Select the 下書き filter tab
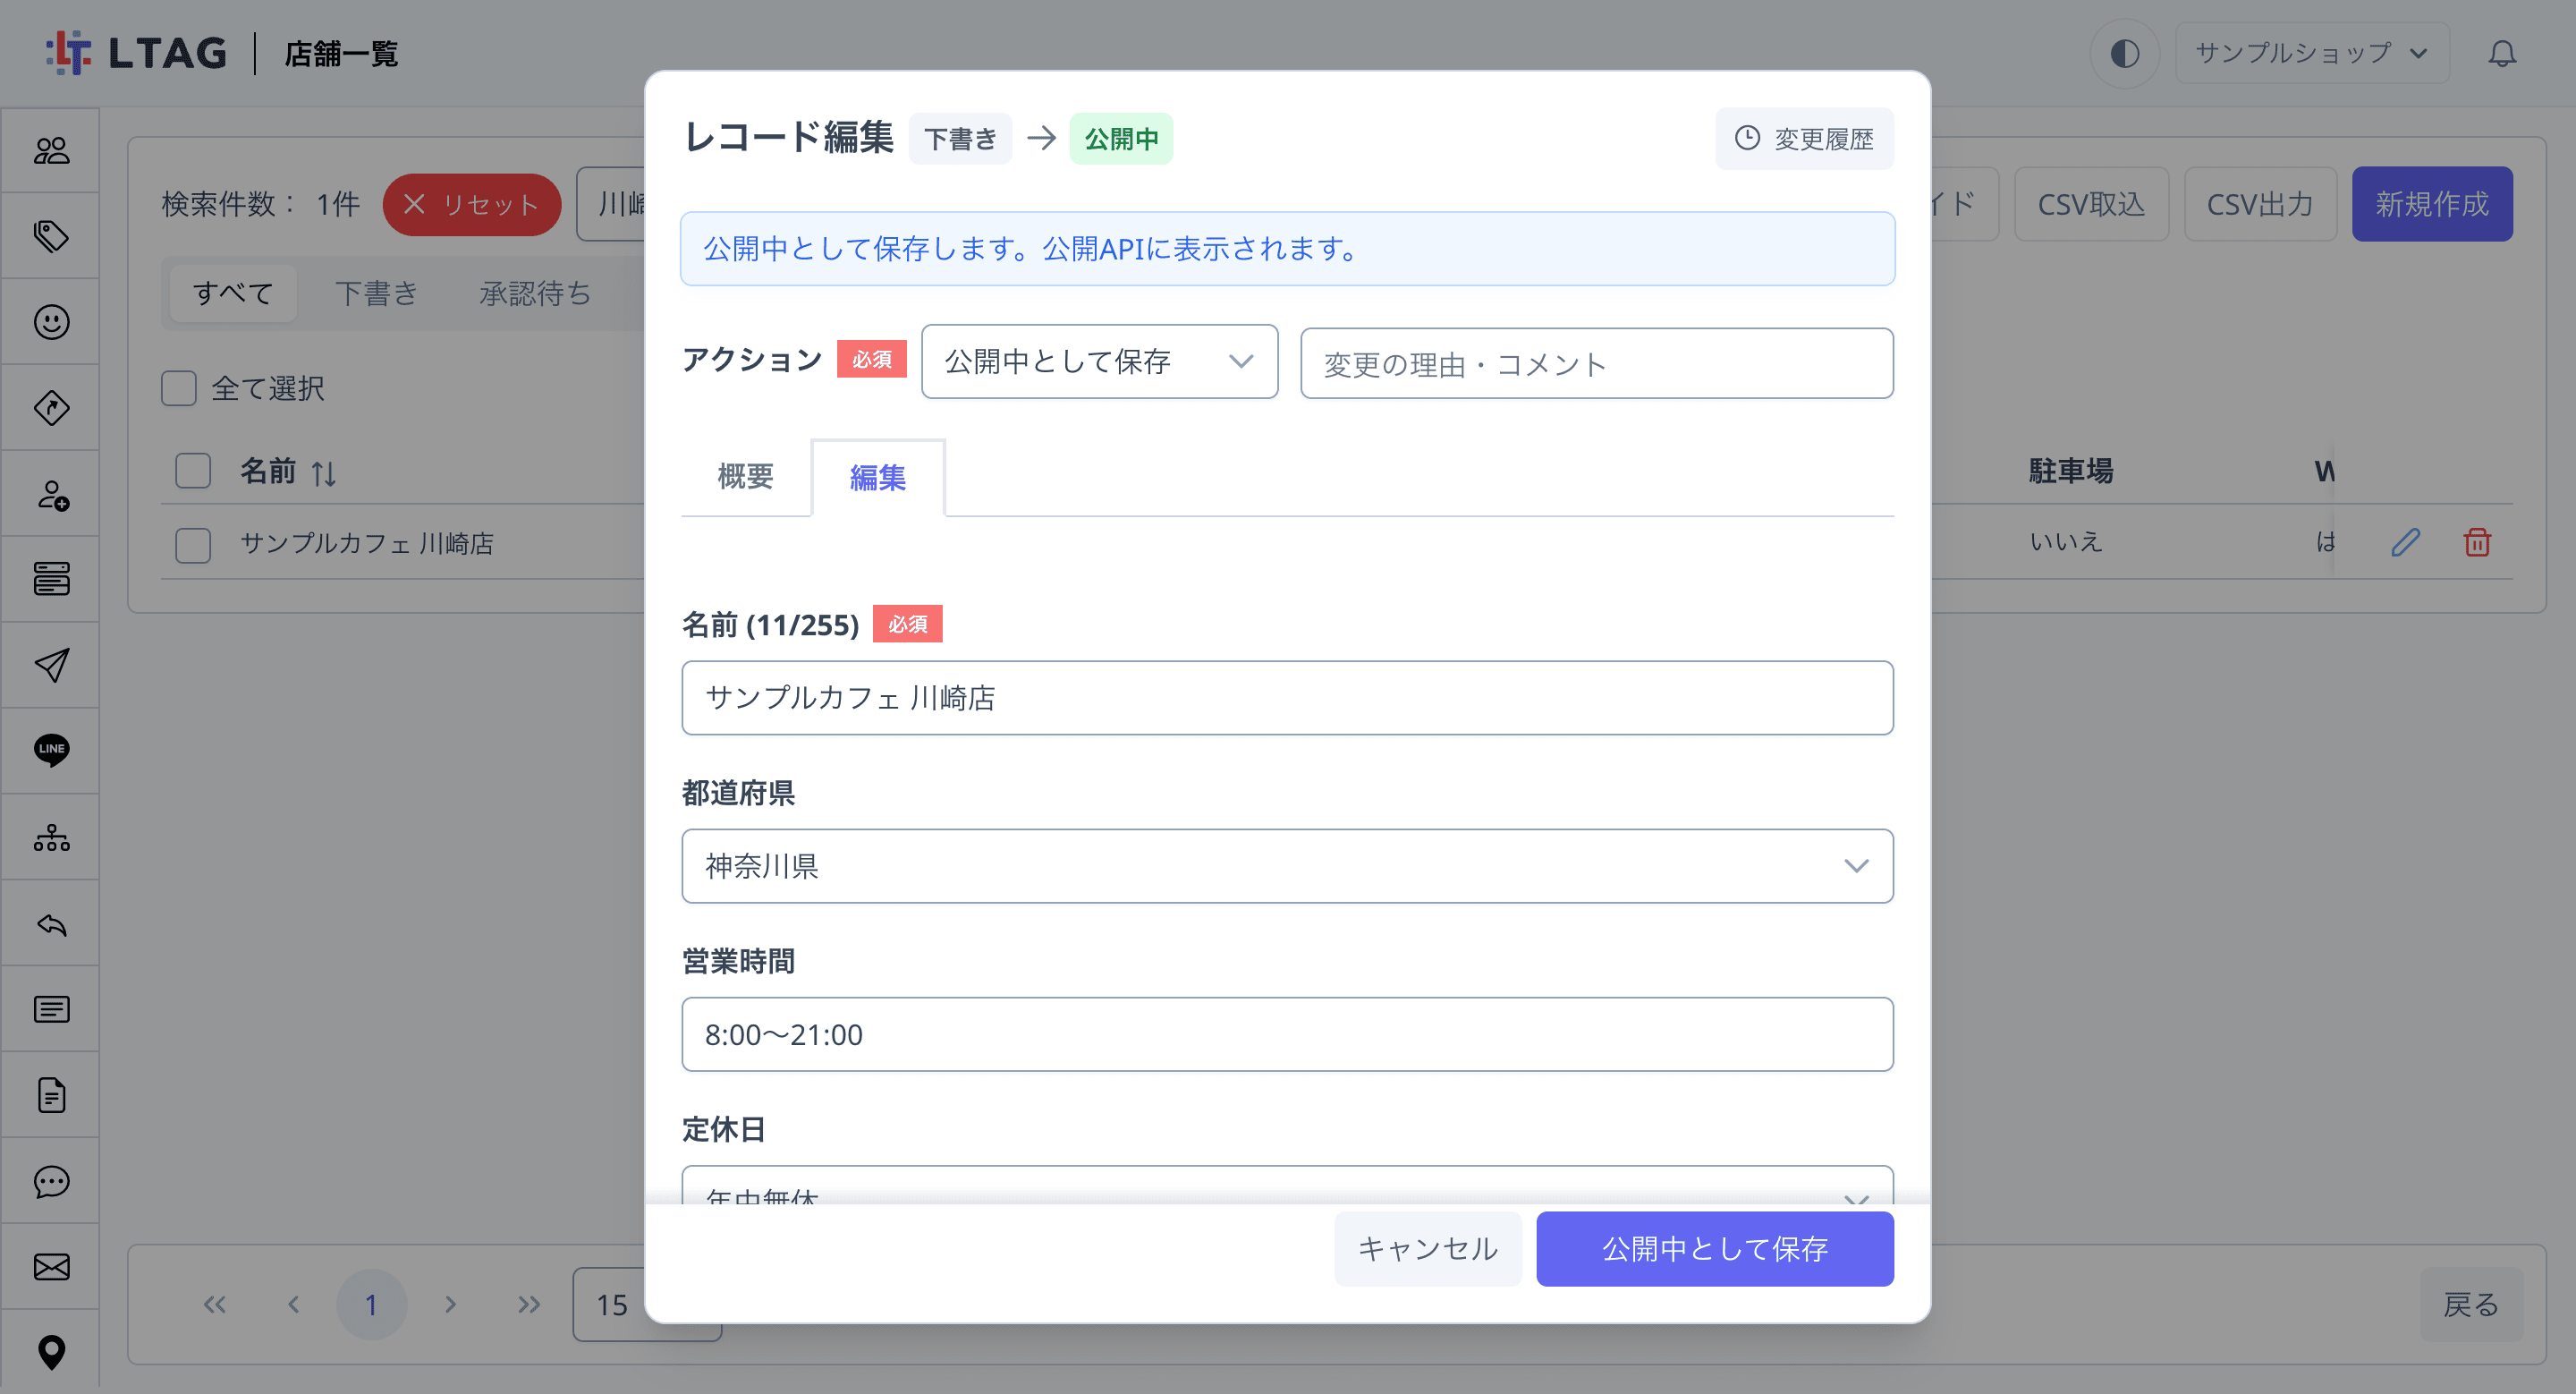The image size is (2576, 1394). click(376, 293)
